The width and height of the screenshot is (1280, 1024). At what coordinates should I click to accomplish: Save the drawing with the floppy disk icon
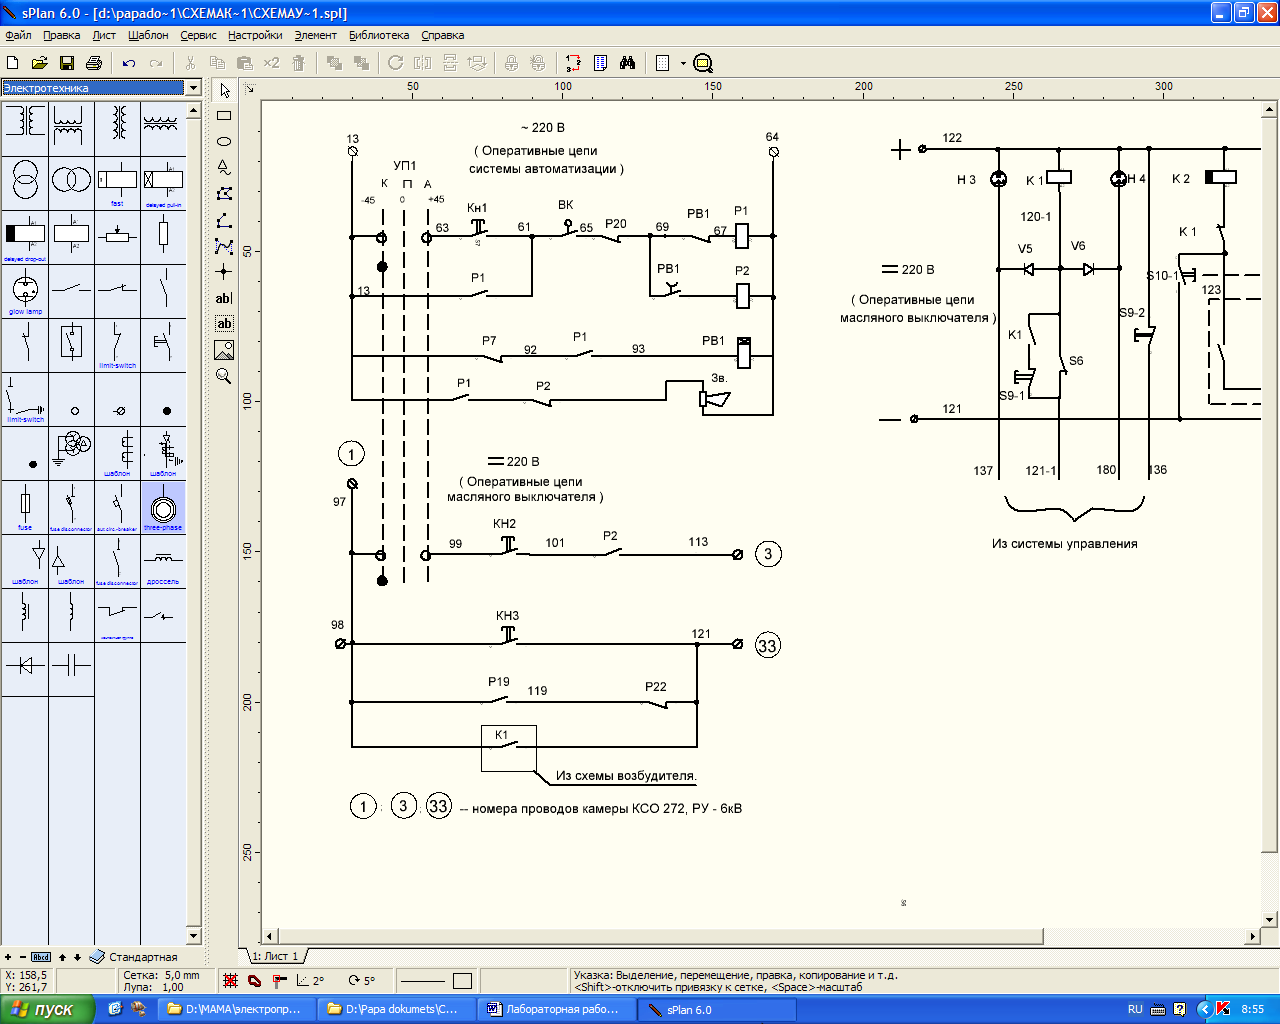[x=67, y=63]
